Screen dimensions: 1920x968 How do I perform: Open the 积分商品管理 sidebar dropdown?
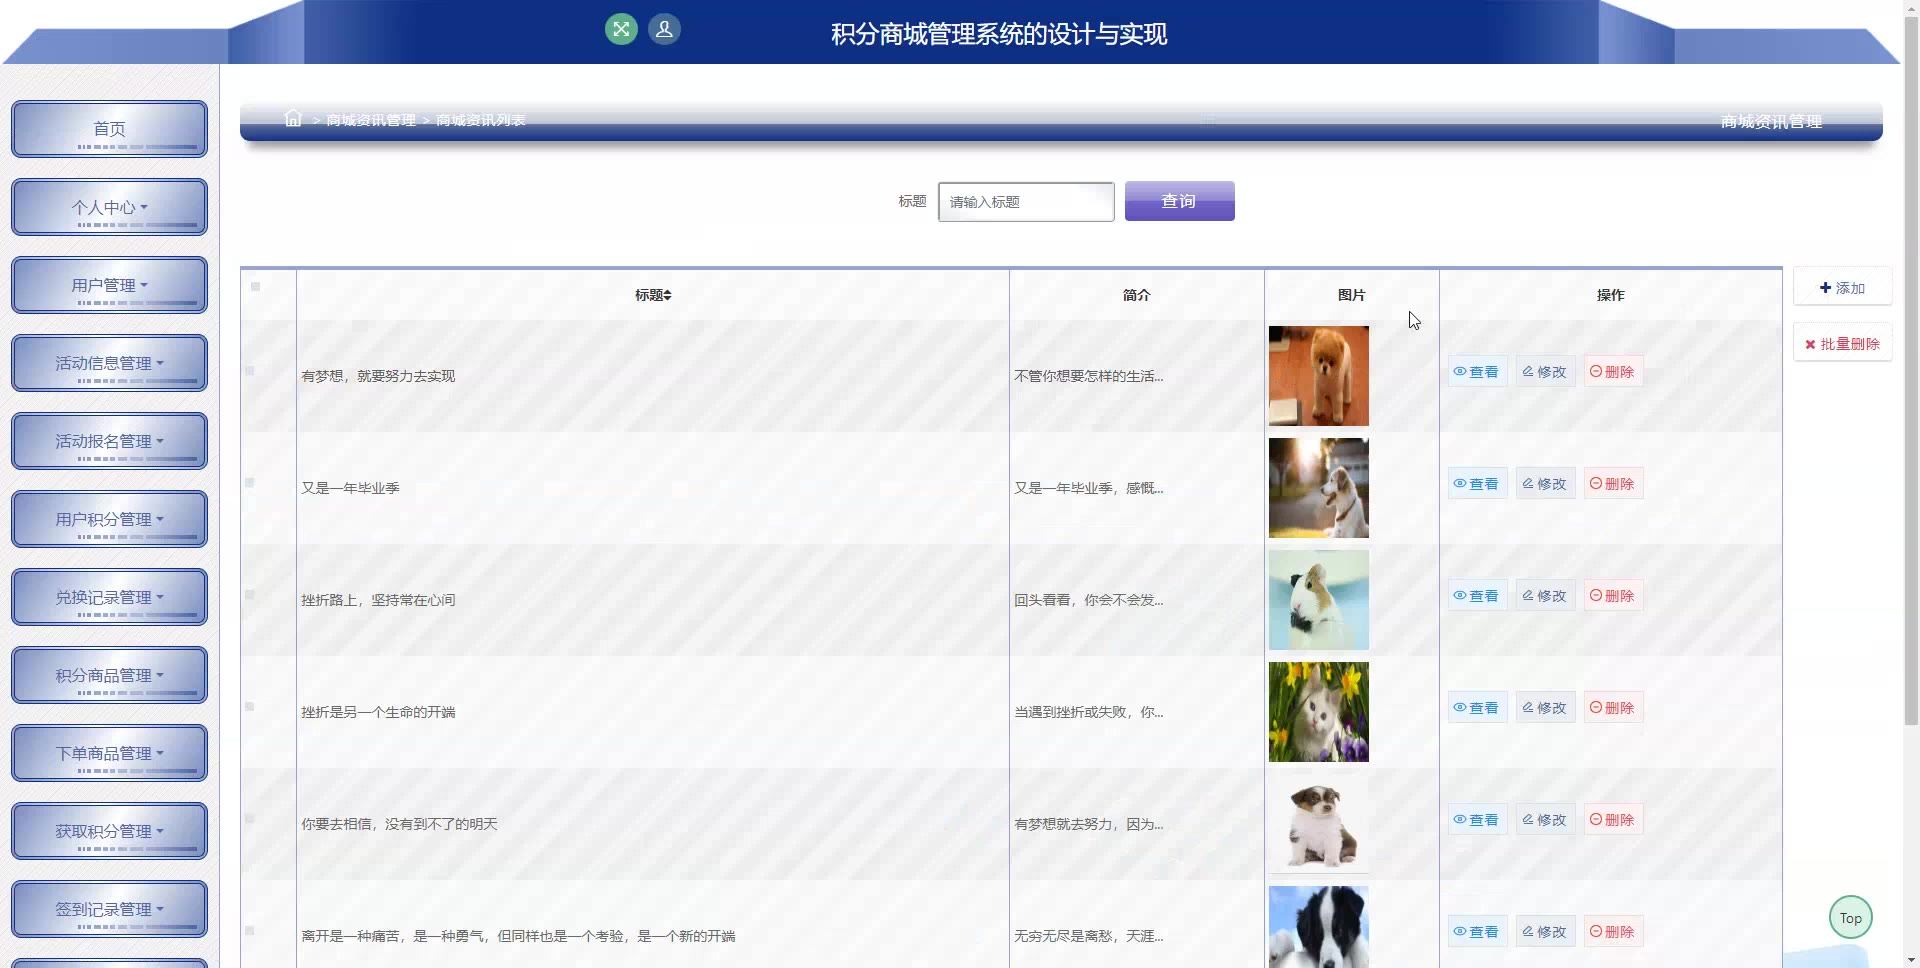click(x=109, y=675)
